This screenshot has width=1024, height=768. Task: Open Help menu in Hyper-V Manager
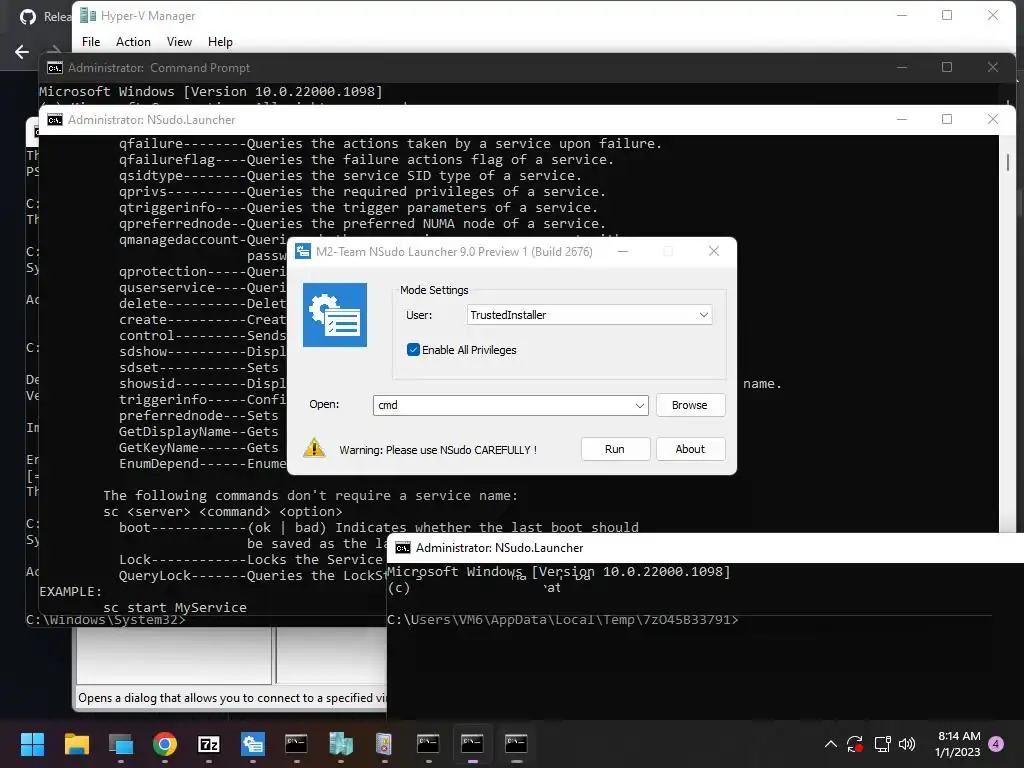click(x=220, y=42)
